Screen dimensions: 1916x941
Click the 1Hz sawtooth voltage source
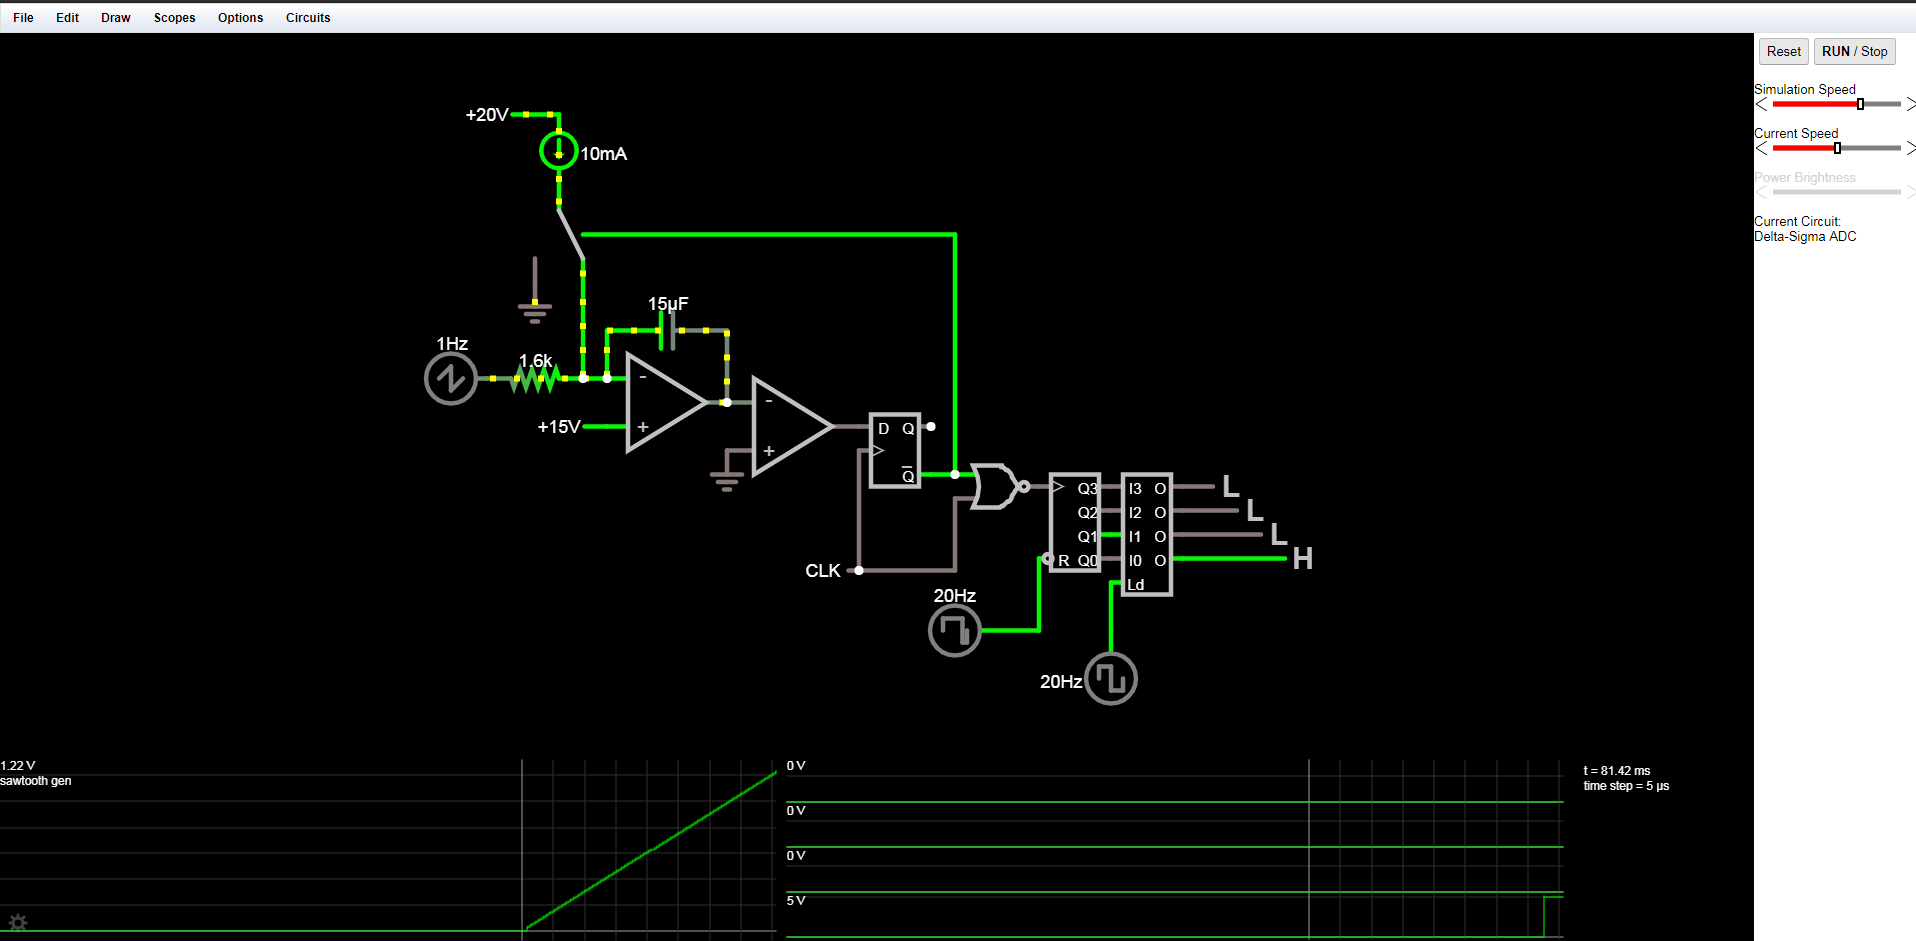pyautogui.click(x=450, y=379)
